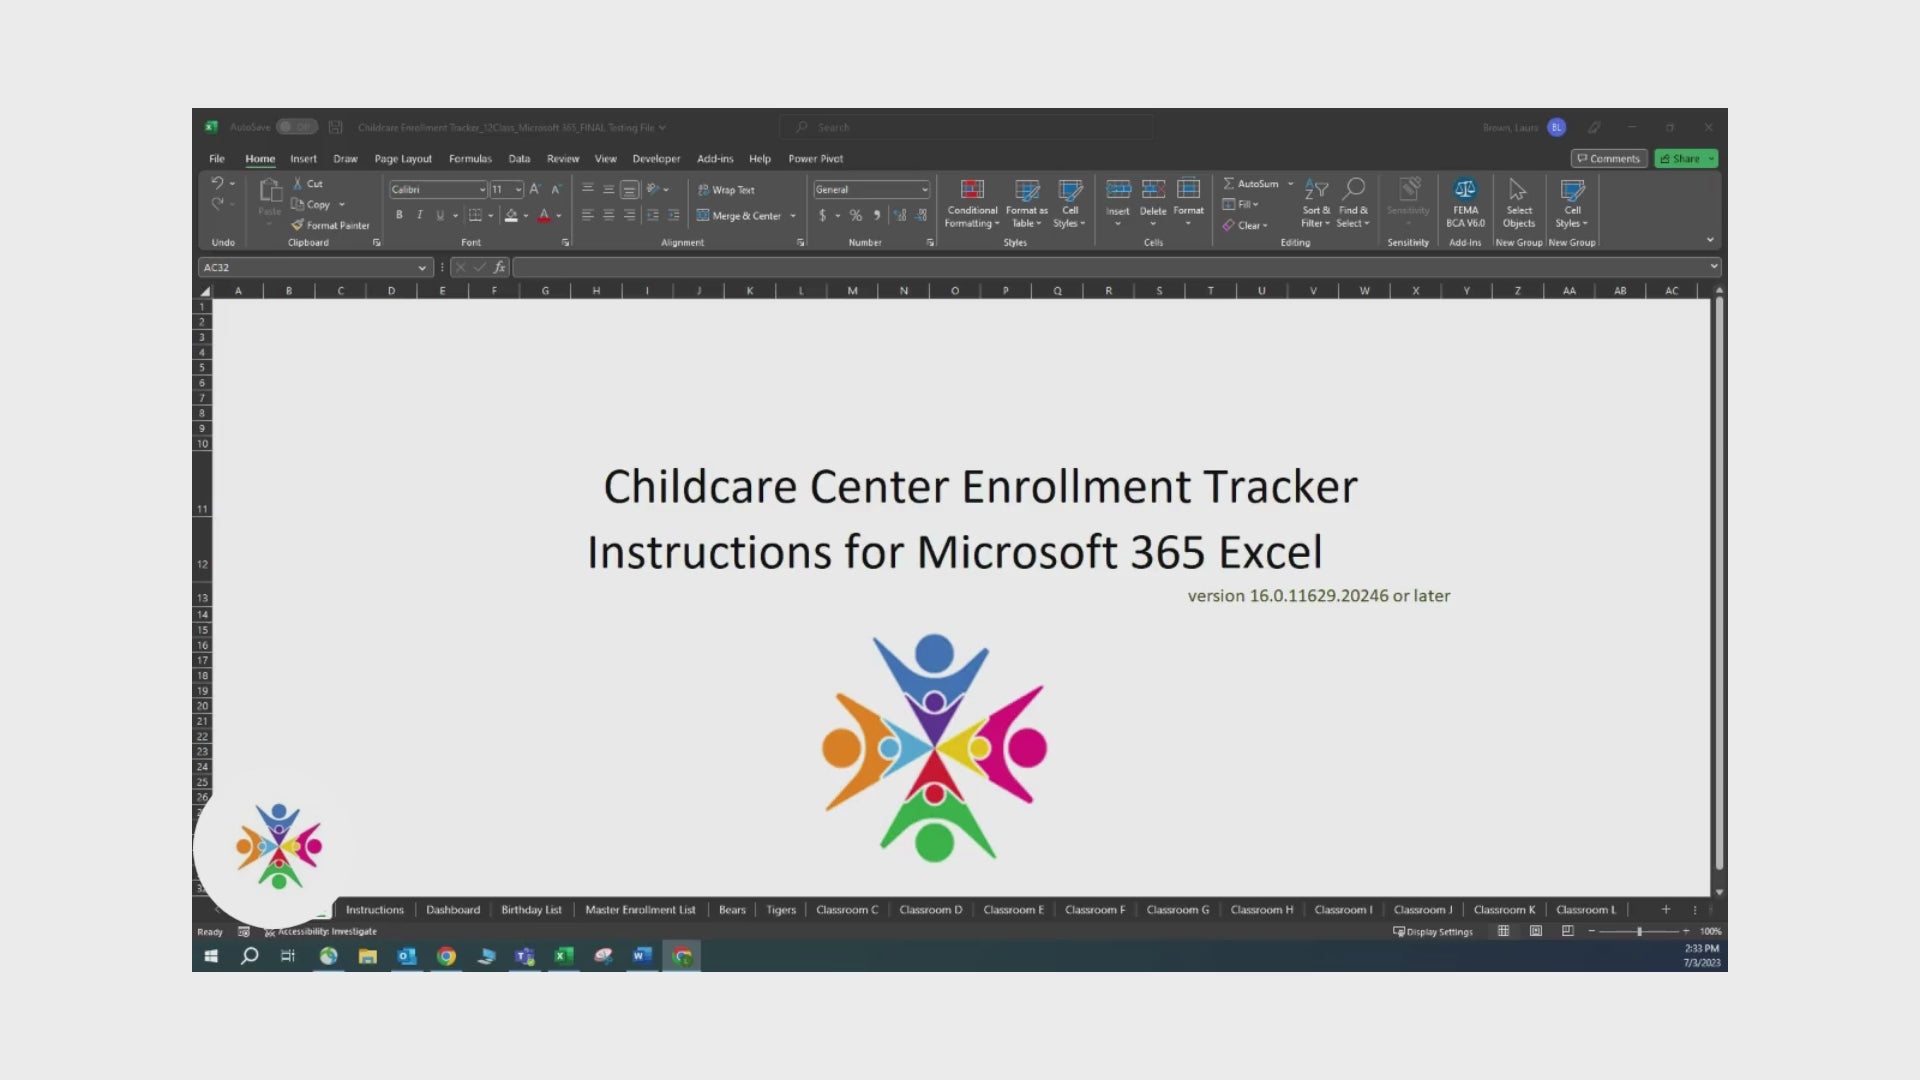Click the Comments button
The width and height of the screenshot is (1920, 1080).
[x=1609, y=159]
